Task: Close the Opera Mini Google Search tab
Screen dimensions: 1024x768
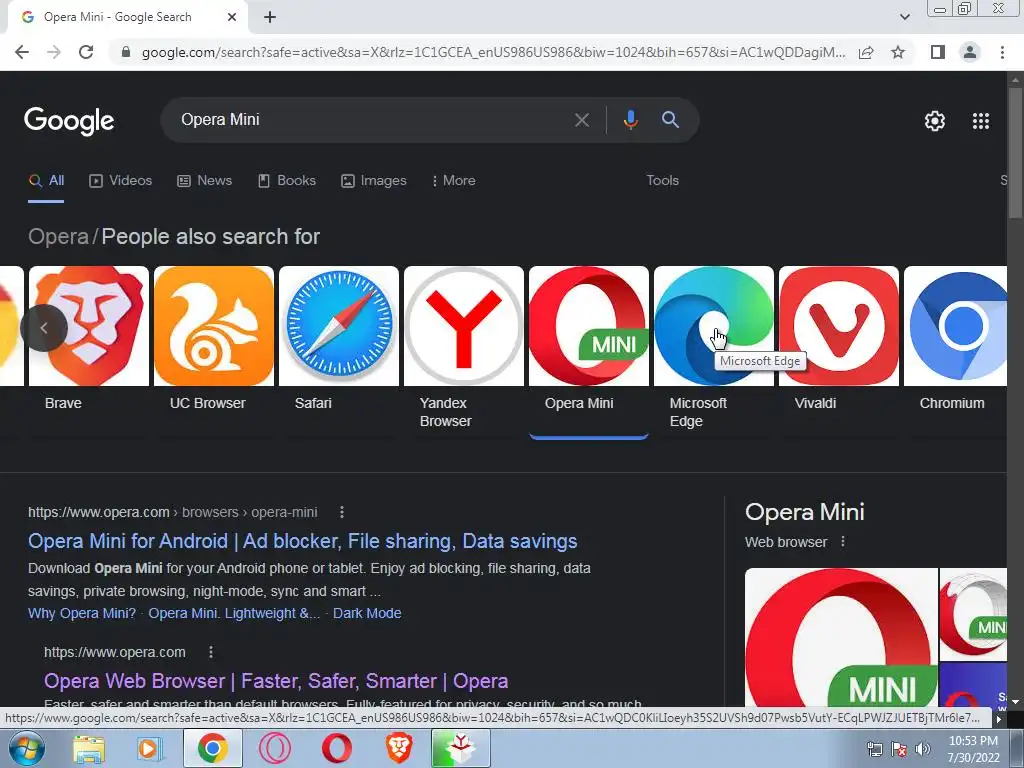Action: coord(232,17)
